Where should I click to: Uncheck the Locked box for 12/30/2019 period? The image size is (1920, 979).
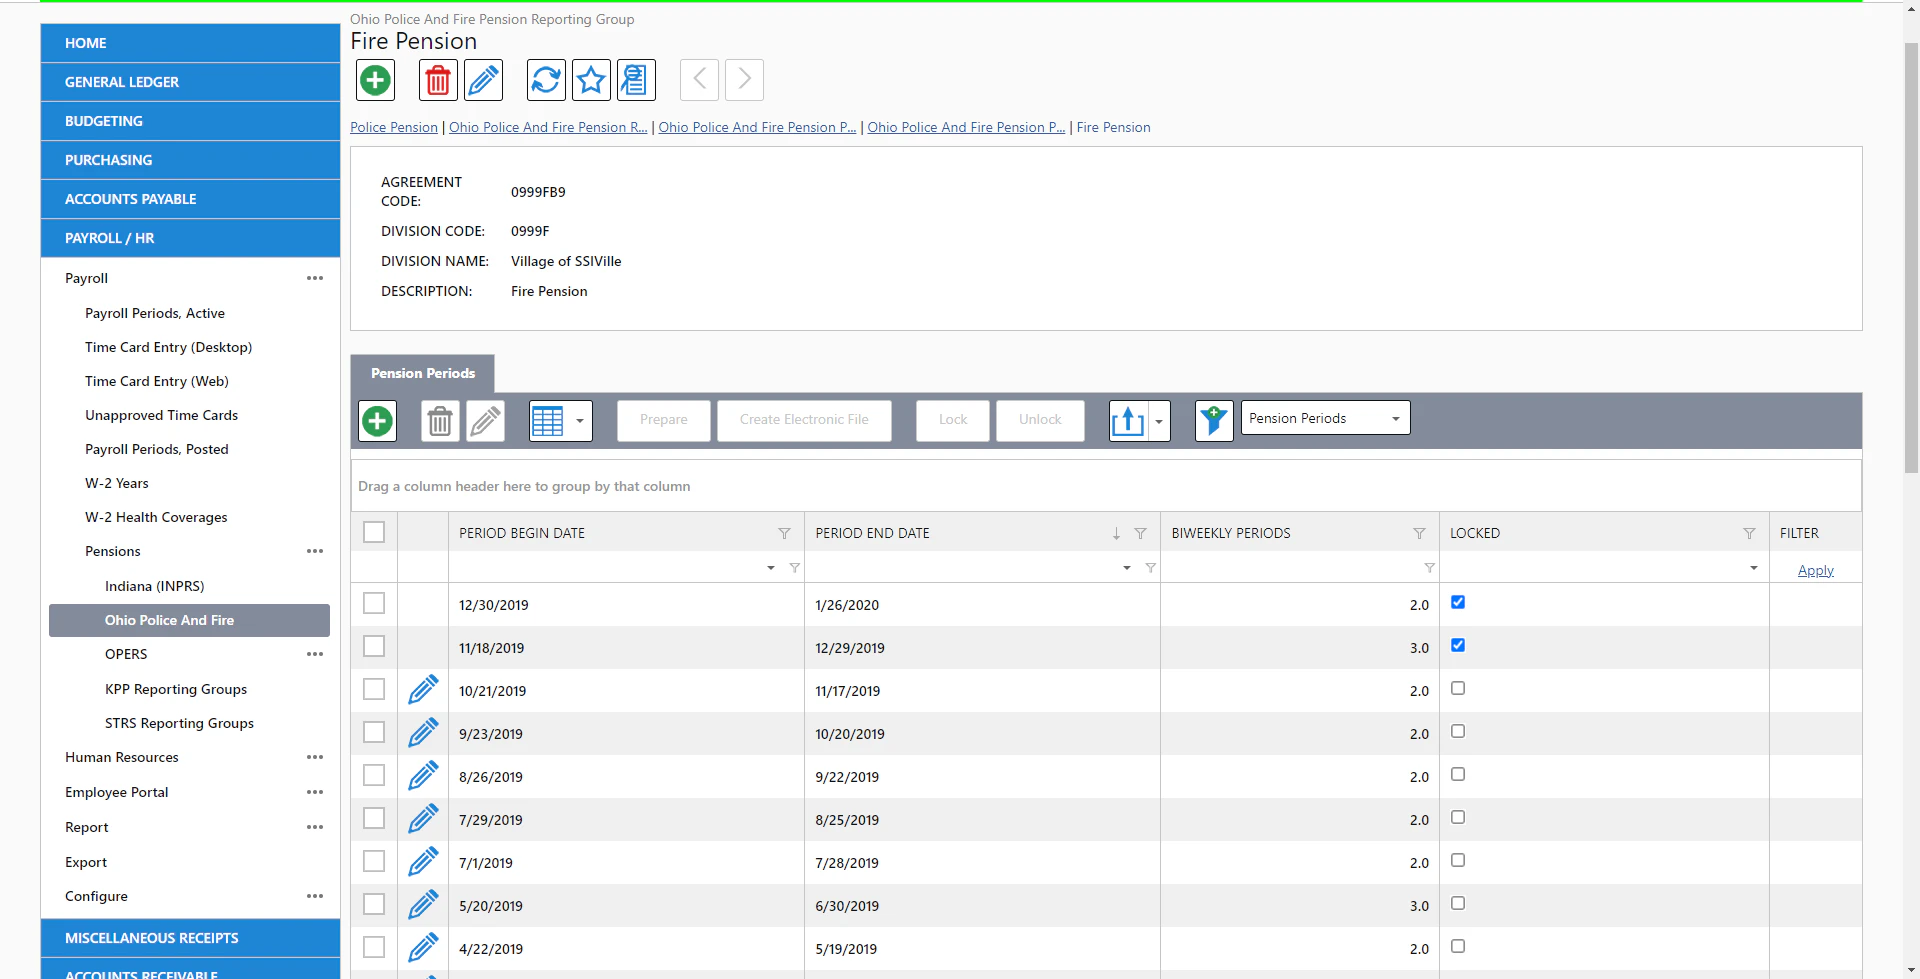click(x=1457, y=602)
